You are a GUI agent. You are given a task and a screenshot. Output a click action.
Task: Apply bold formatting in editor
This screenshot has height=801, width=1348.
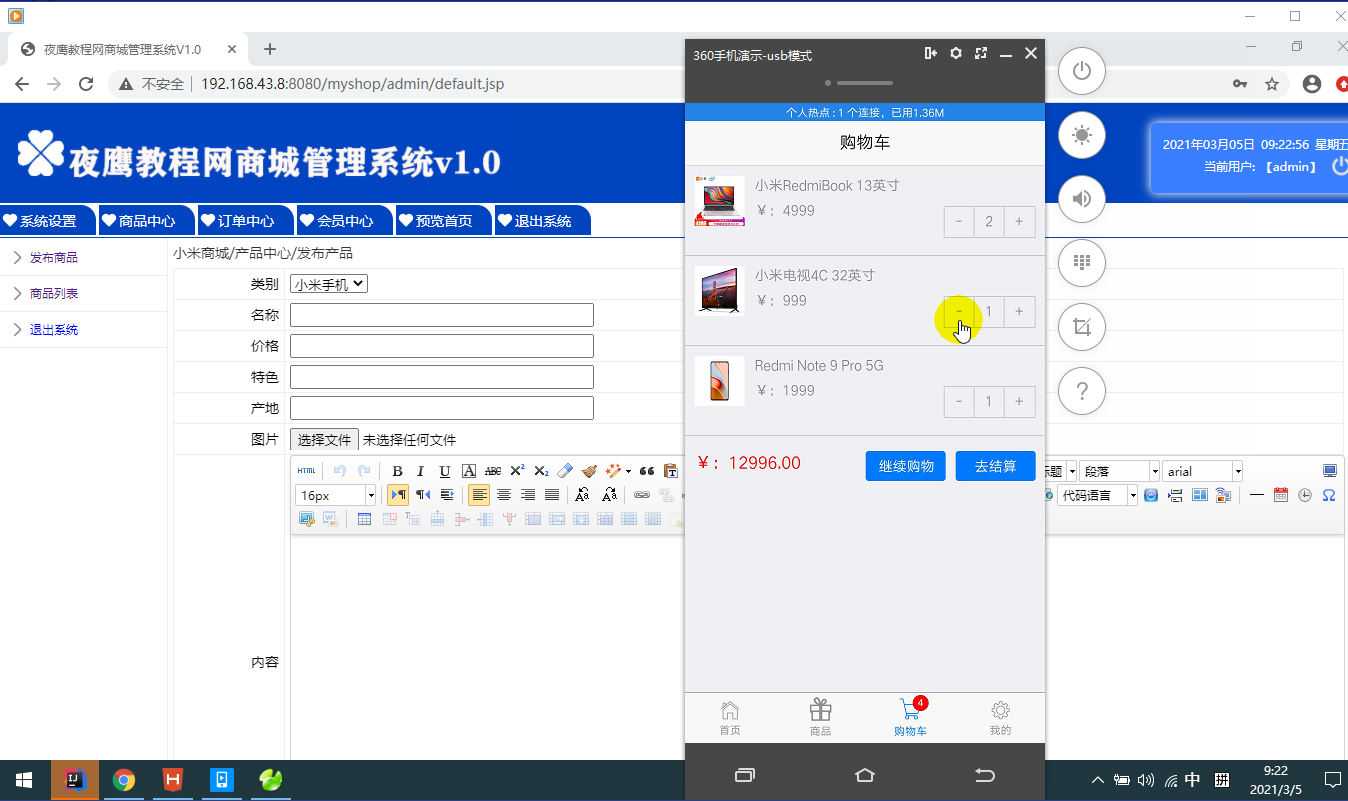click(x=397, y=471)
